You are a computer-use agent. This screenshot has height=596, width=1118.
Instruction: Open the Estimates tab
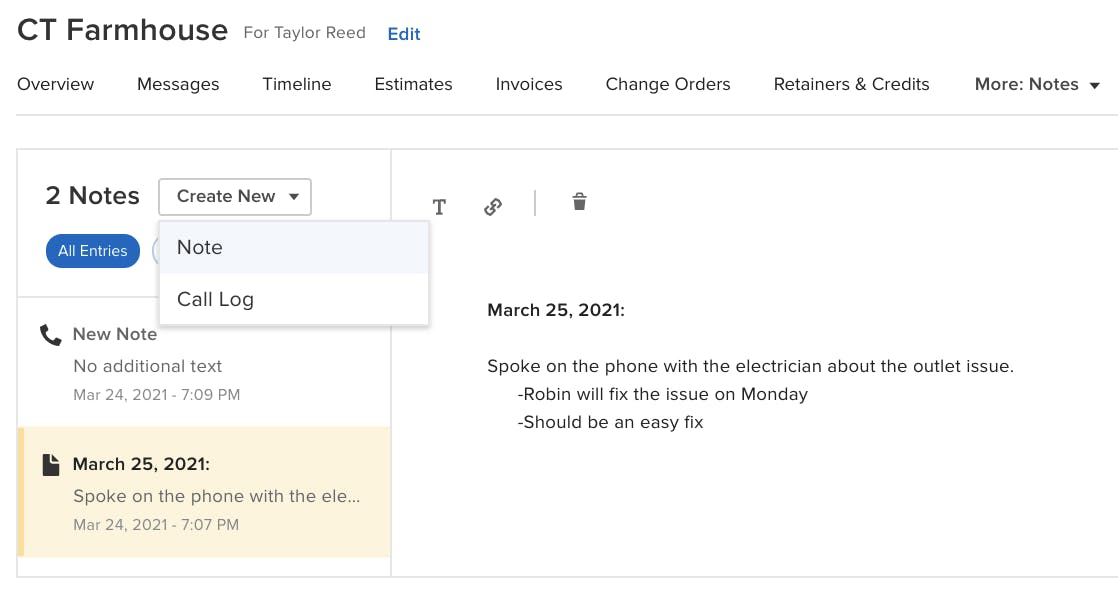[414, 84]
